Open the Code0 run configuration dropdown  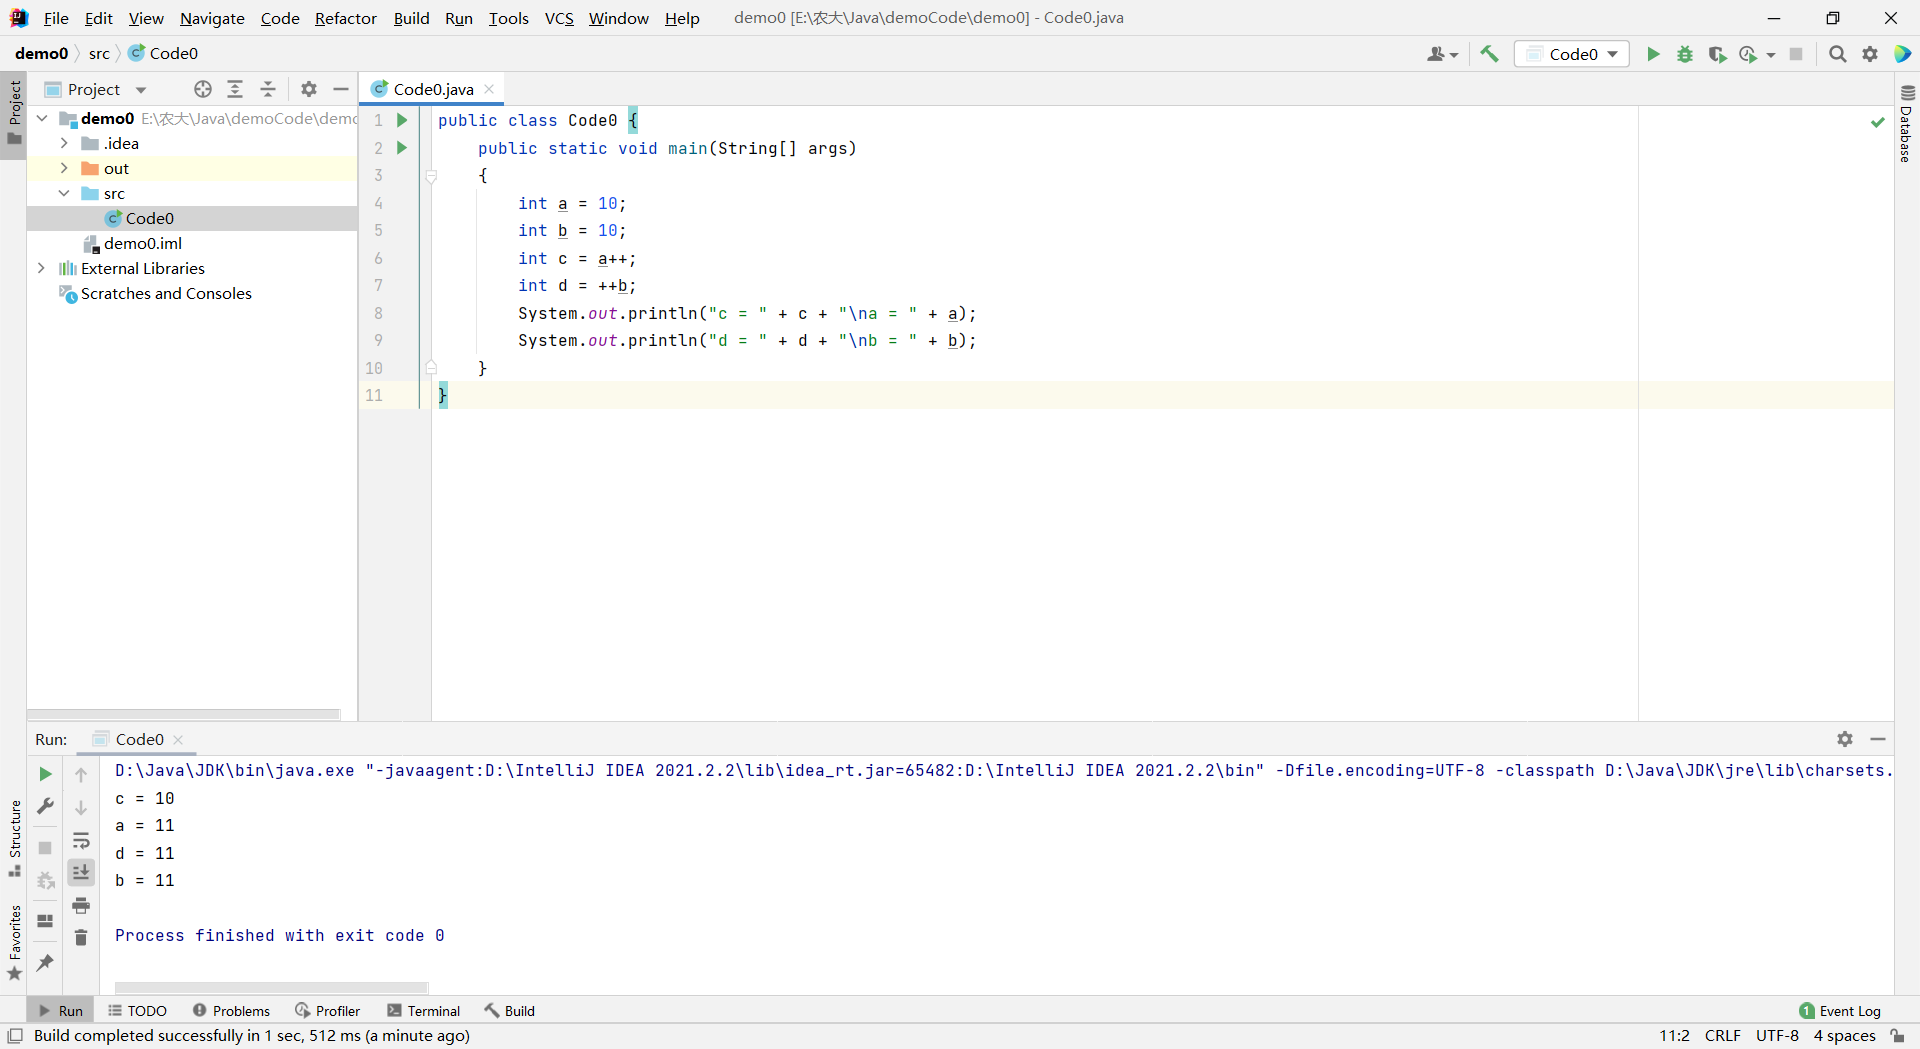(1572, 54)
